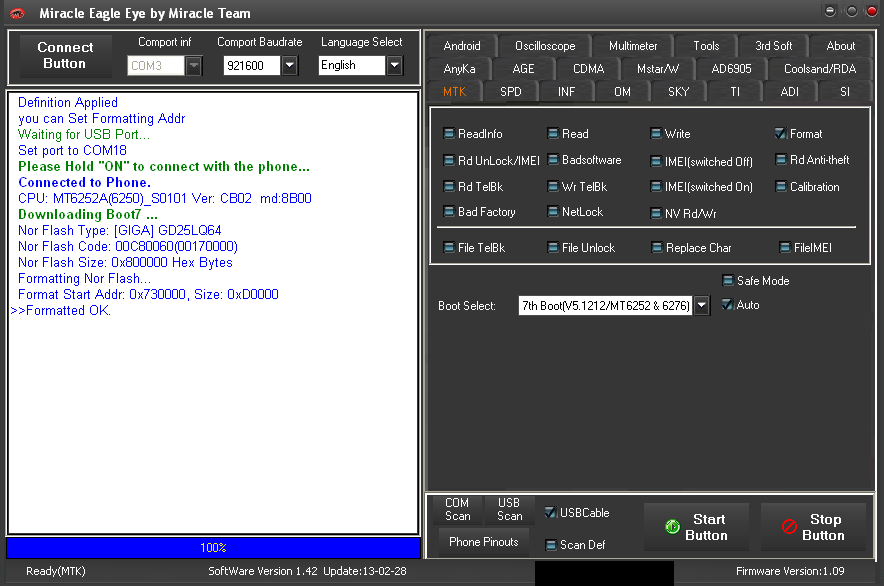Screen dimensions: 884x586
Task: Enable Rd UnLock/IMEI option
Action: click(x=449, y=161)
